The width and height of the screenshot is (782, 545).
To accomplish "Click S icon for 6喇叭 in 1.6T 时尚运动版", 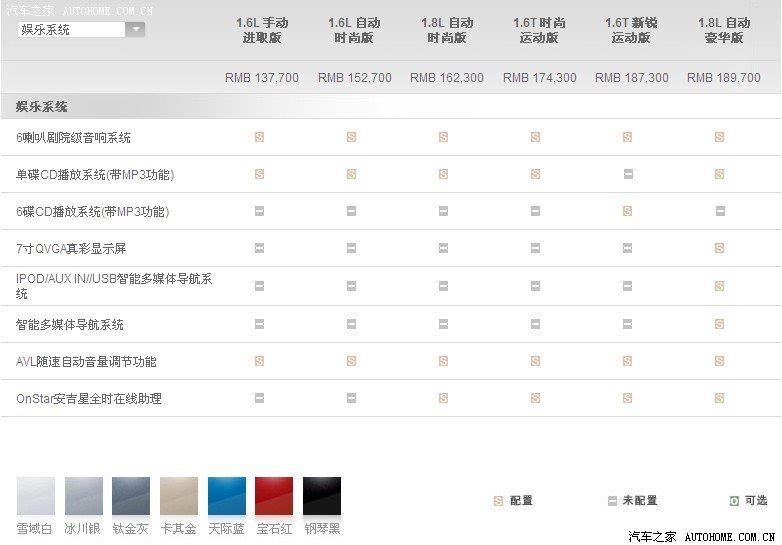I will click(x=536, y=137).
